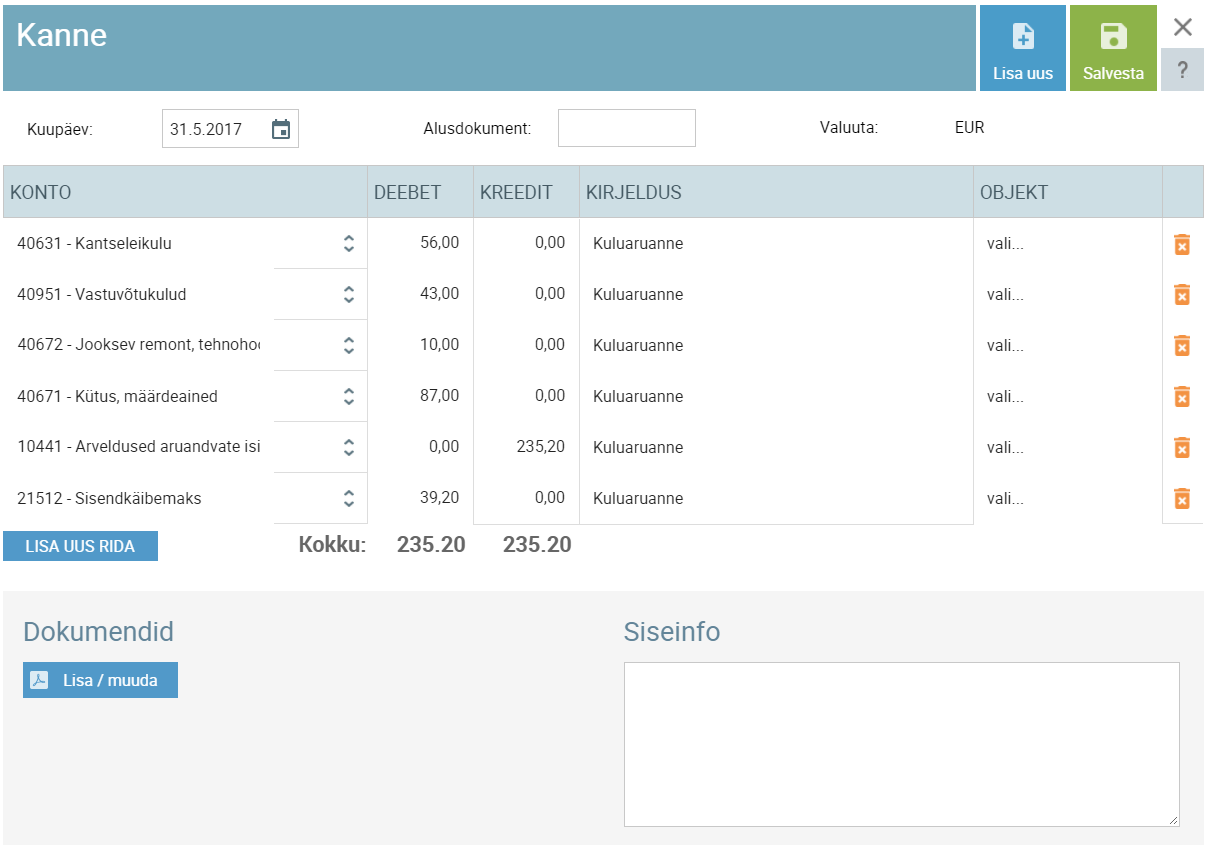Delete the Kütus, määrdeained row trash icon

point(1182,396)
